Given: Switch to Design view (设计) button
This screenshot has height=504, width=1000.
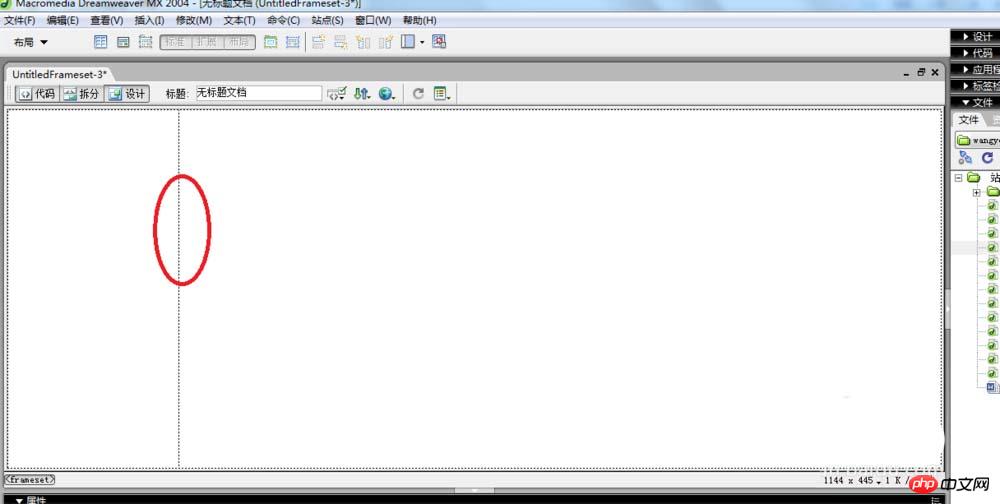Looking at the screenshot, I should 127,94.
